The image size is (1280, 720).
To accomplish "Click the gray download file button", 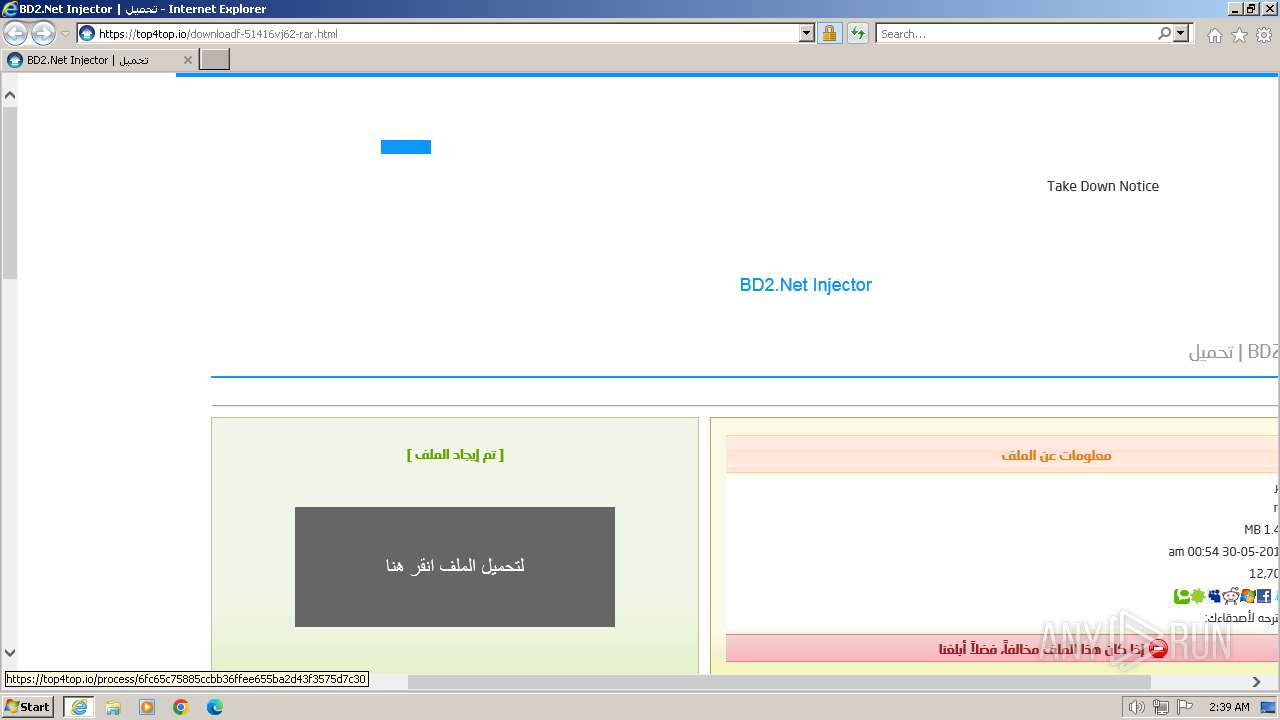I will (455, 567).
